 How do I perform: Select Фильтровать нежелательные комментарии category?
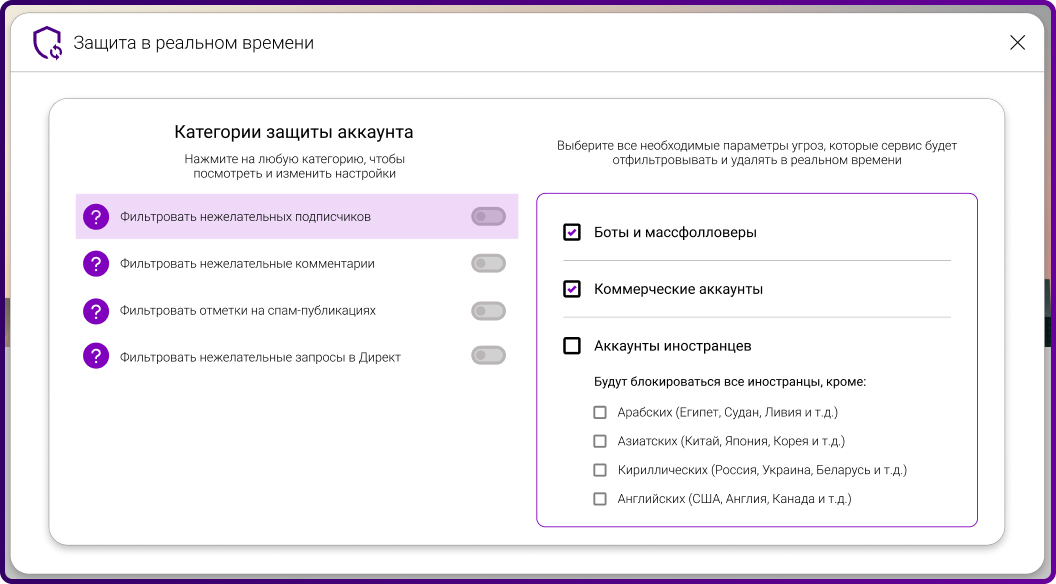click(247, 264)
